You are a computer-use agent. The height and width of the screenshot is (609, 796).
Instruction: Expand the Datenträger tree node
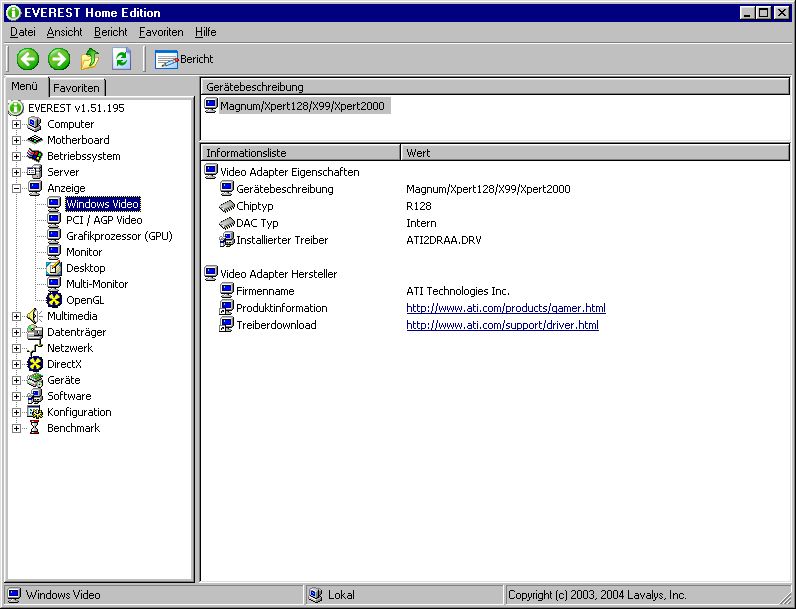16,332
